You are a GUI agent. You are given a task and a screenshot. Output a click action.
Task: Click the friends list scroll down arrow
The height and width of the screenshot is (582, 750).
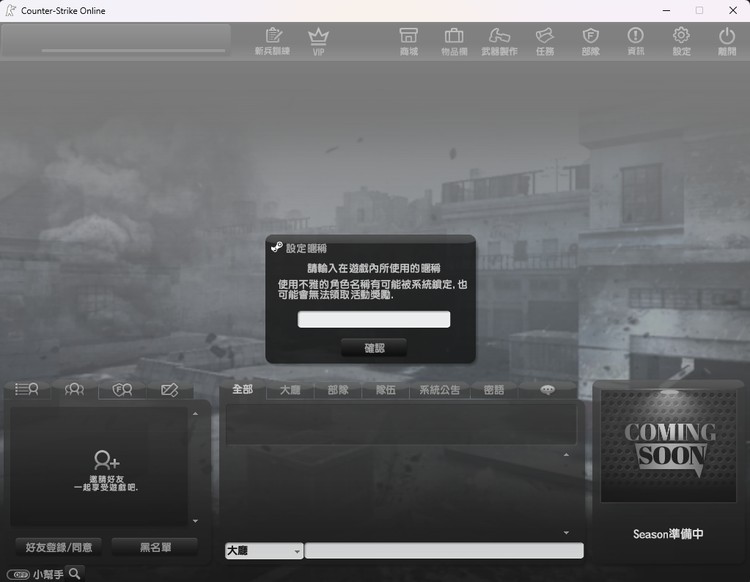195,521
